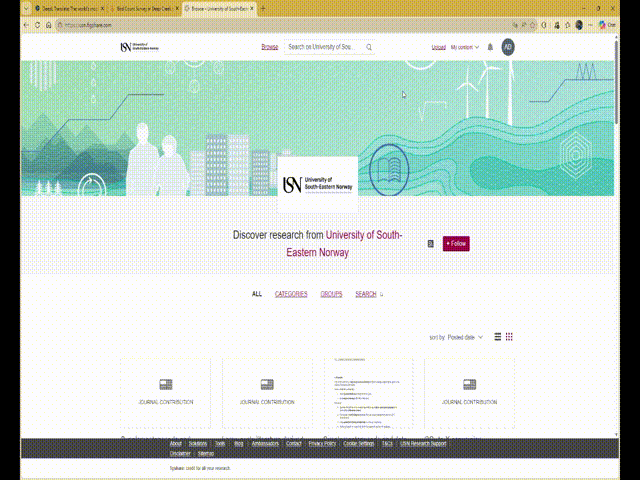Open the Browse link in the header
This screenshot has height=480, width=640.
(x=269, y=47)
